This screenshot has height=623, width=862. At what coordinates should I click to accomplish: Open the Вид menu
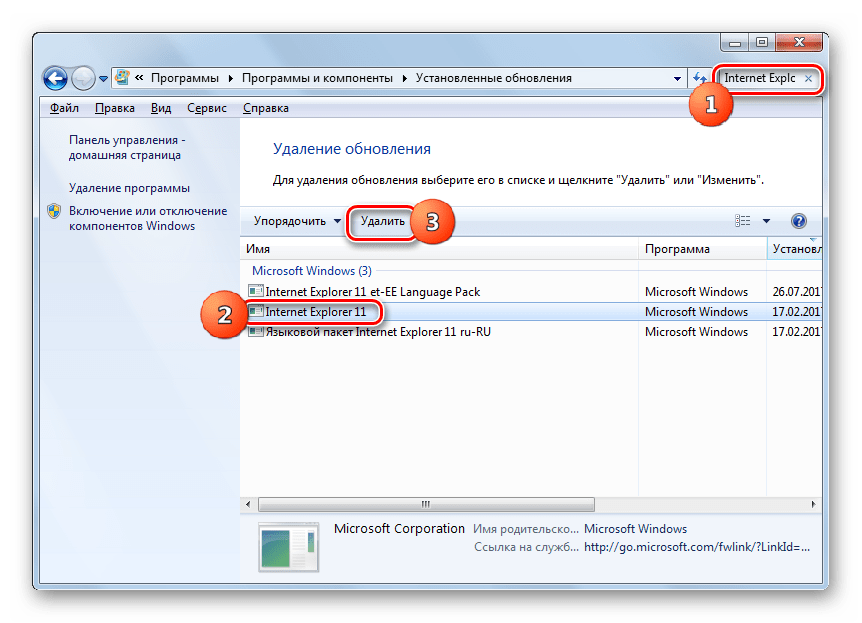pos(161,108)
